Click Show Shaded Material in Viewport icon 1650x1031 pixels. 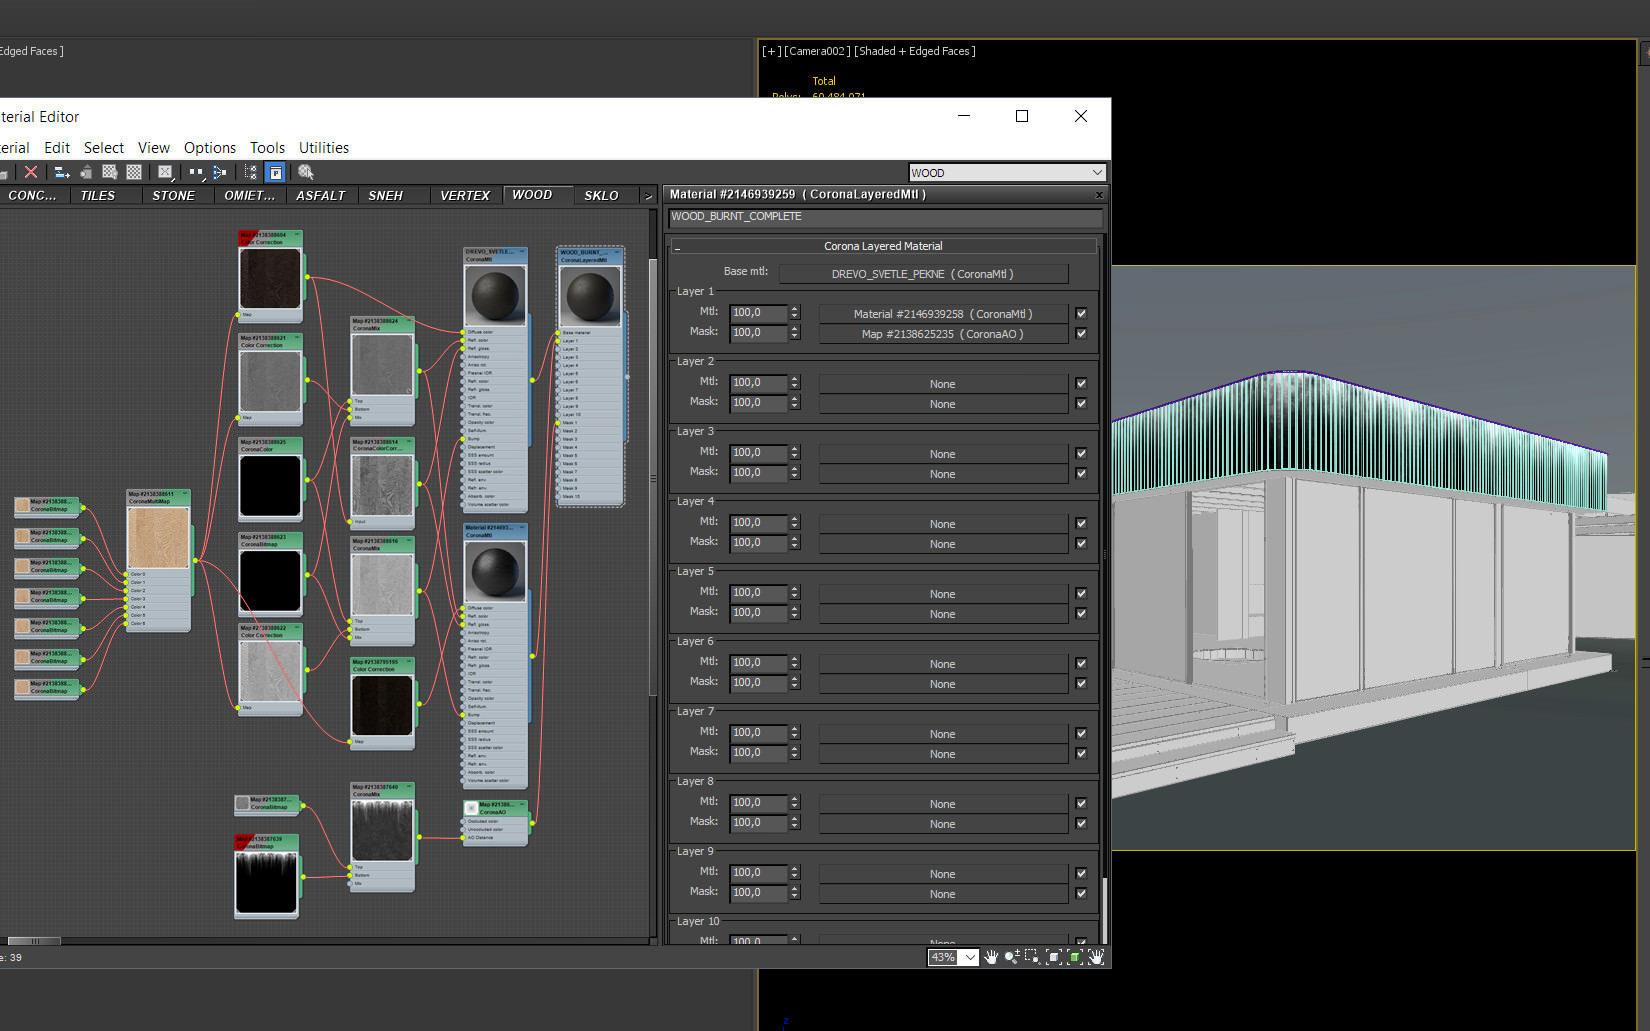110,172
